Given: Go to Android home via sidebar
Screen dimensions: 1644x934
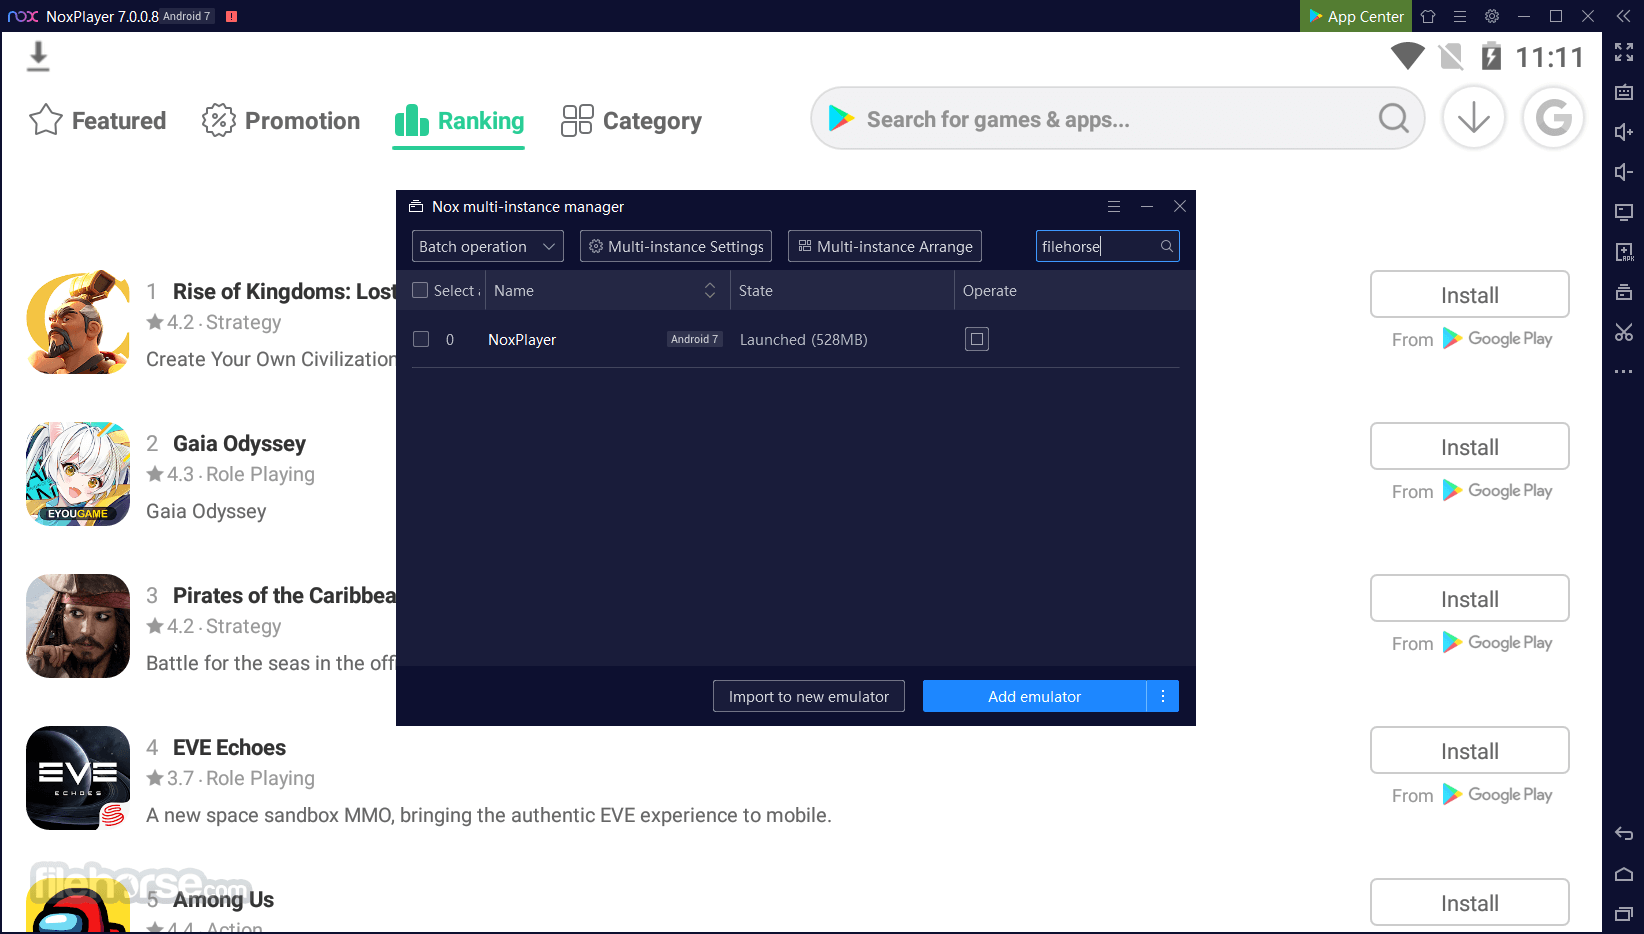Looking at the screenshot, I should point(1624,873).
